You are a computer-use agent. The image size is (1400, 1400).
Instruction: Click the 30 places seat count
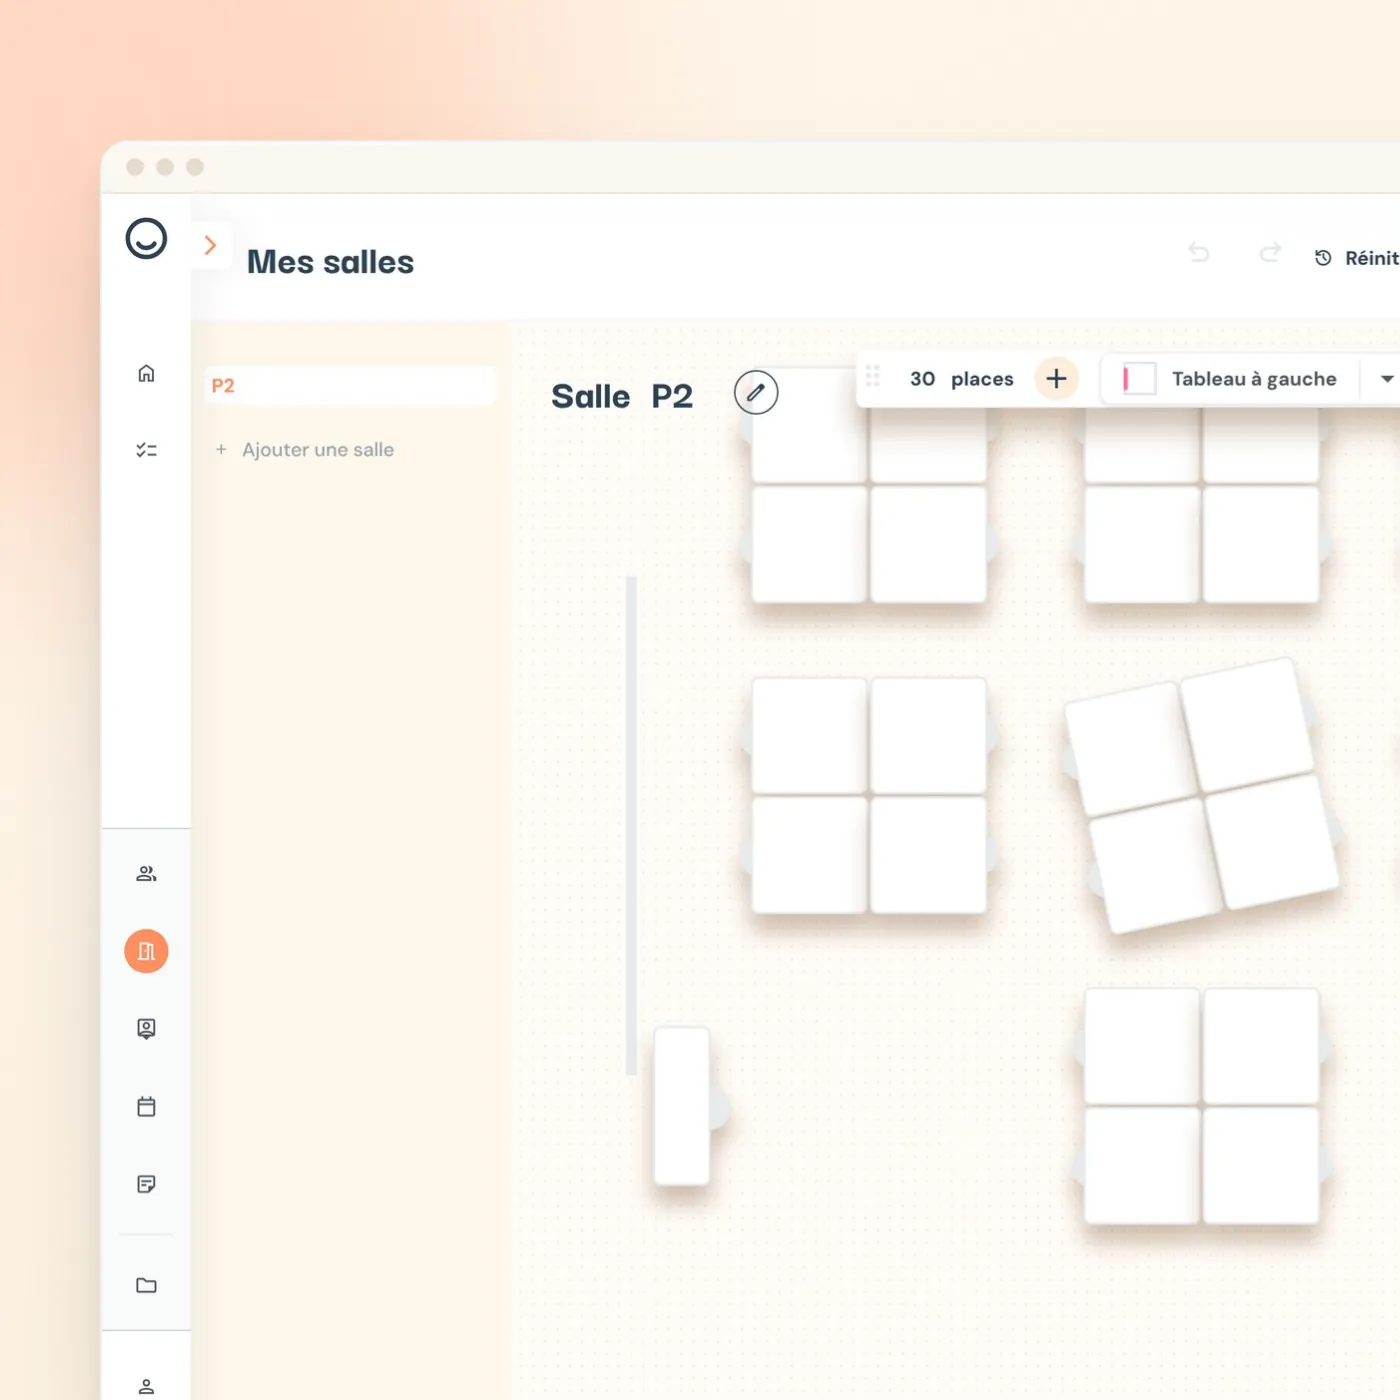point(961,379)
